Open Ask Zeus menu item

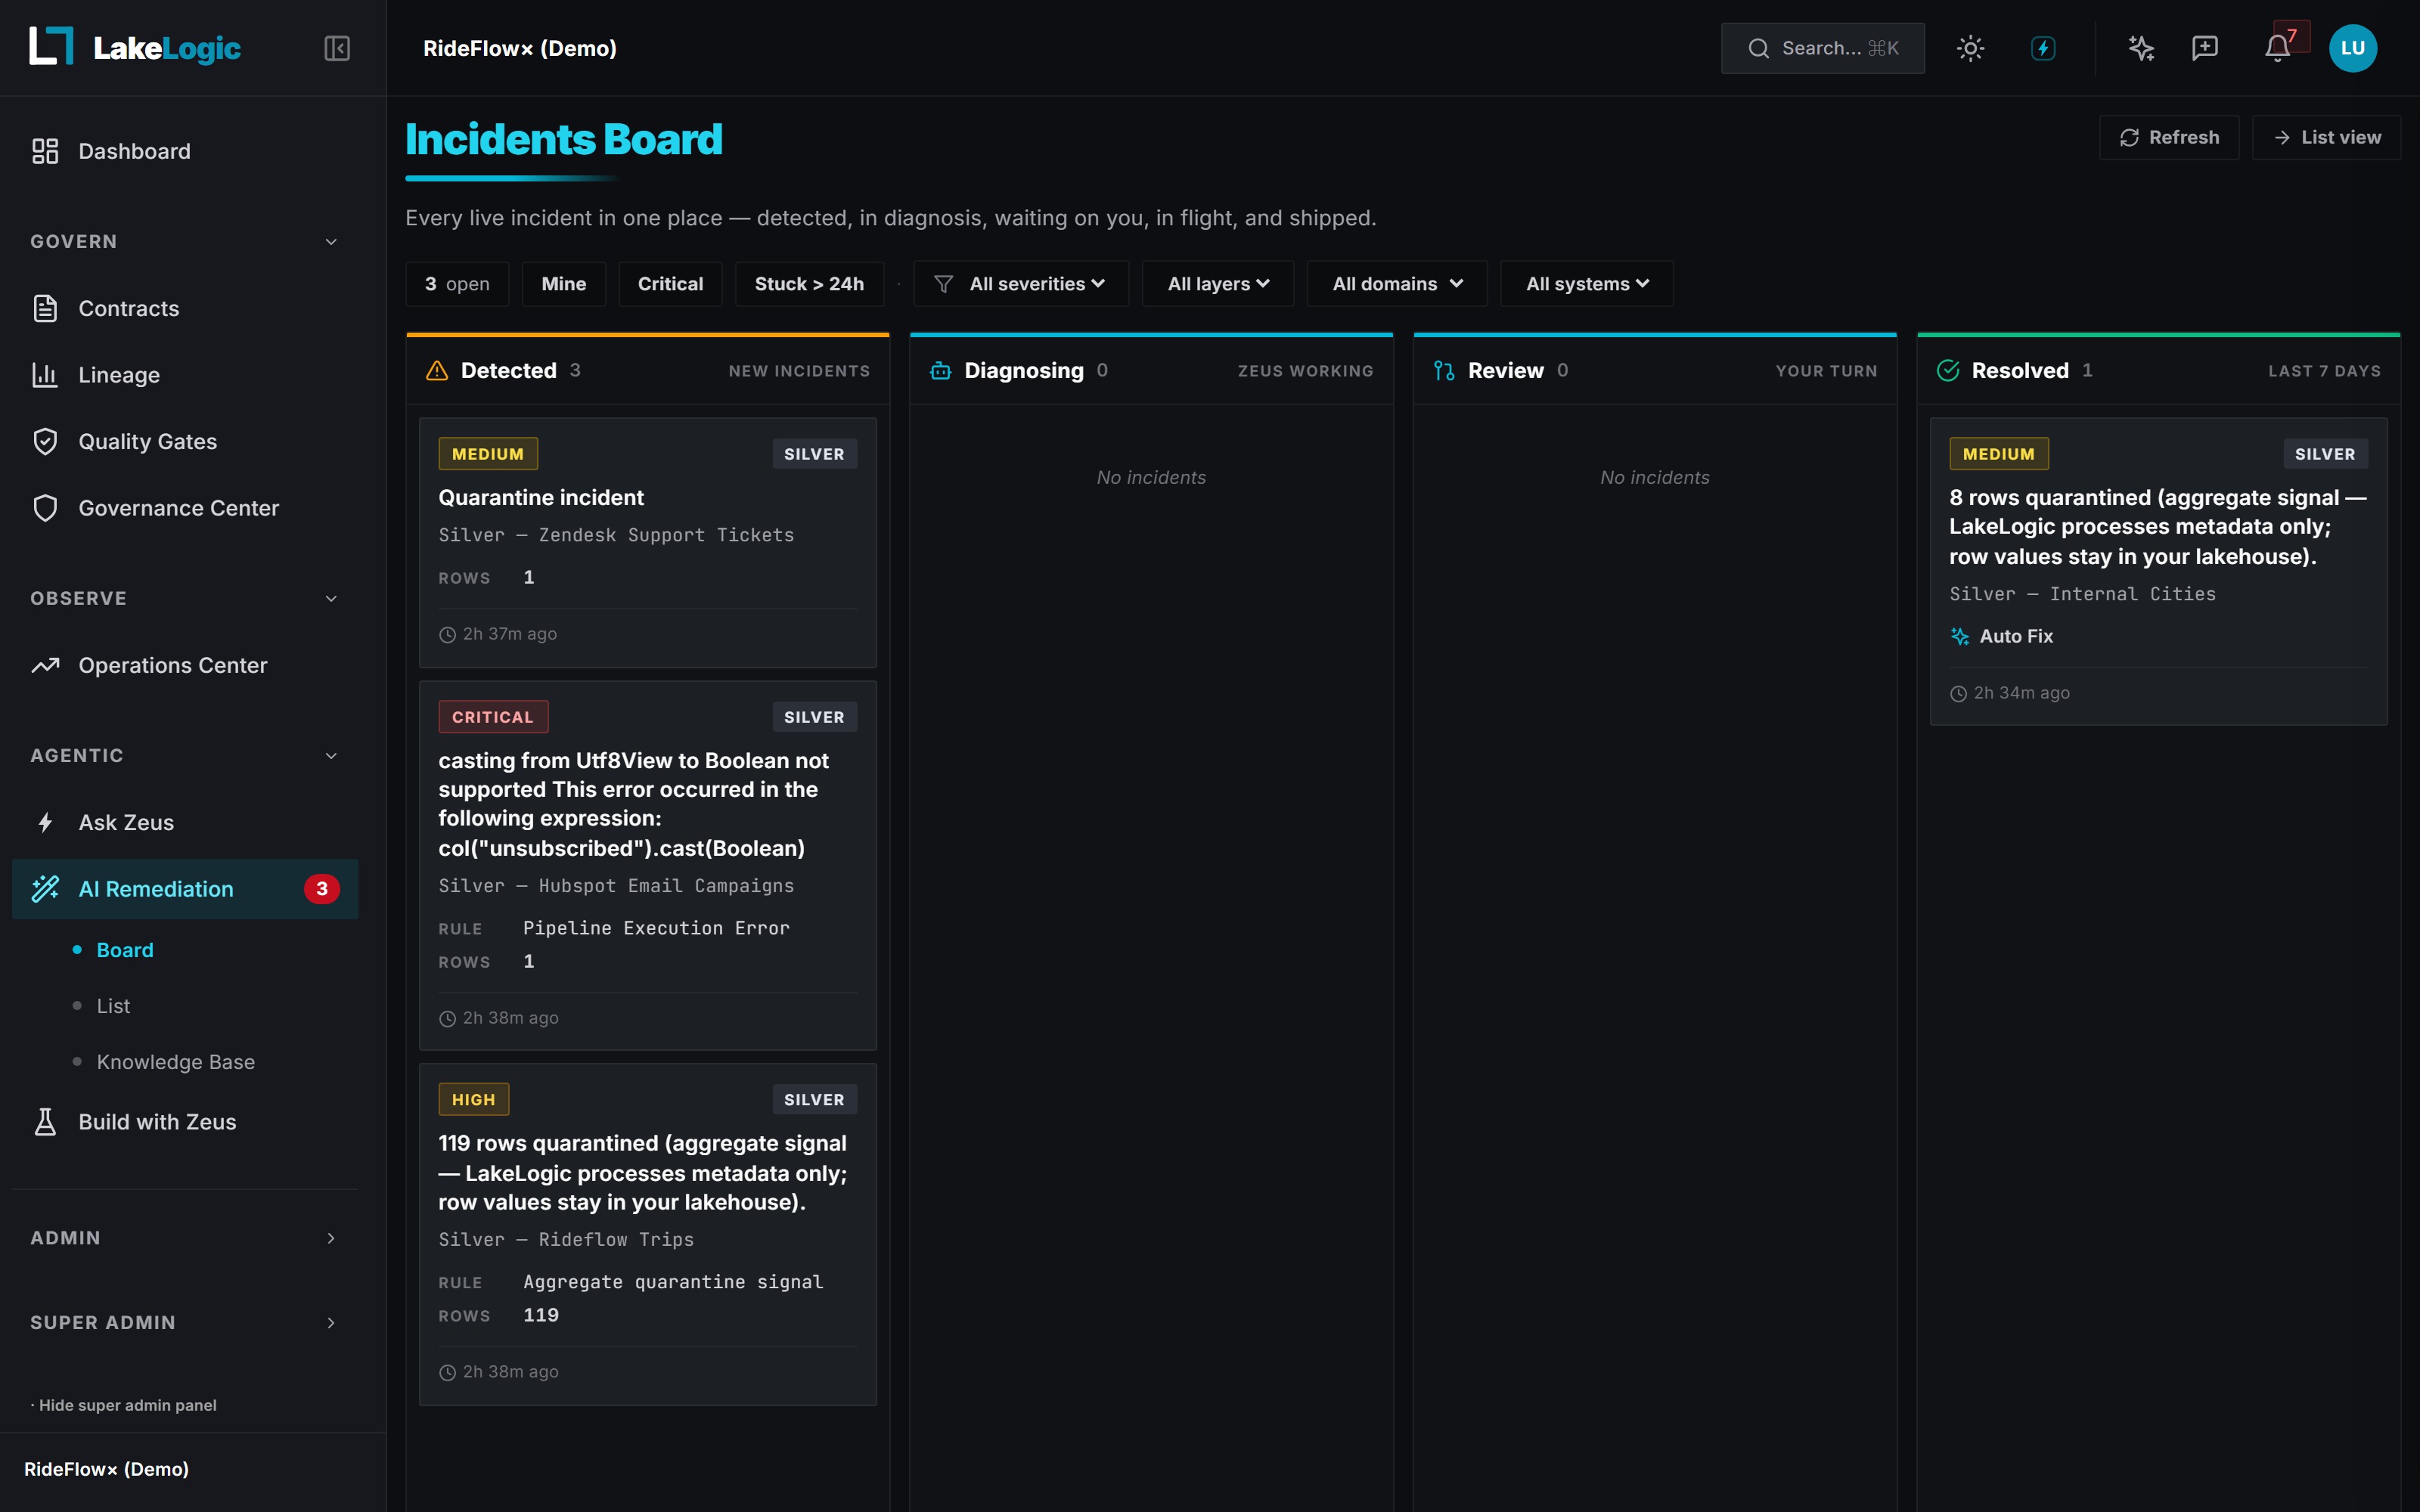point(185,822)
